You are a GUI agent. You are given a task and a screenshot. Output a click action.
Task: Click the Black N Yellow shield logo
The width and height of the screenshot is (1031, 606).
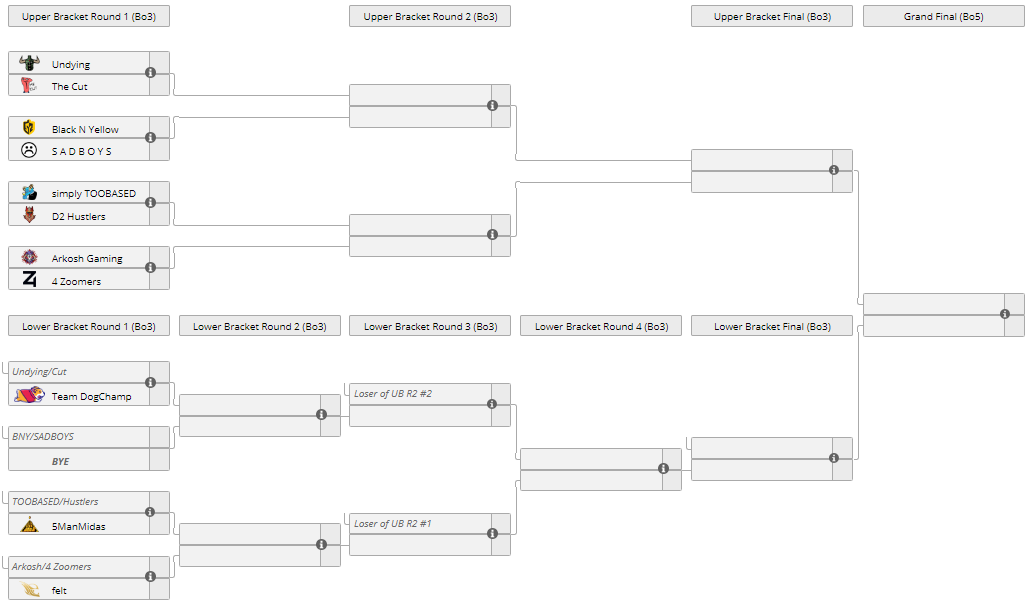click(29, 128)
